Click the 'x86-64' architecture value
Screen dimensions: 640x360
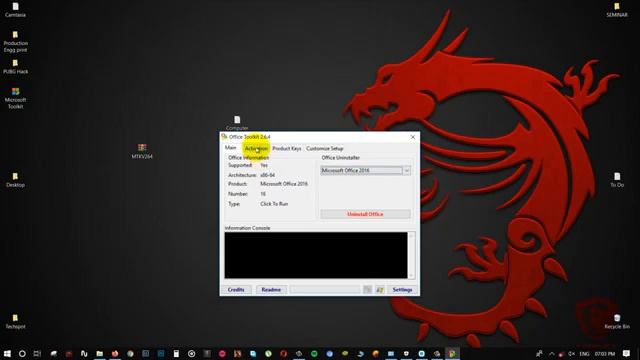tap(267, 175)
